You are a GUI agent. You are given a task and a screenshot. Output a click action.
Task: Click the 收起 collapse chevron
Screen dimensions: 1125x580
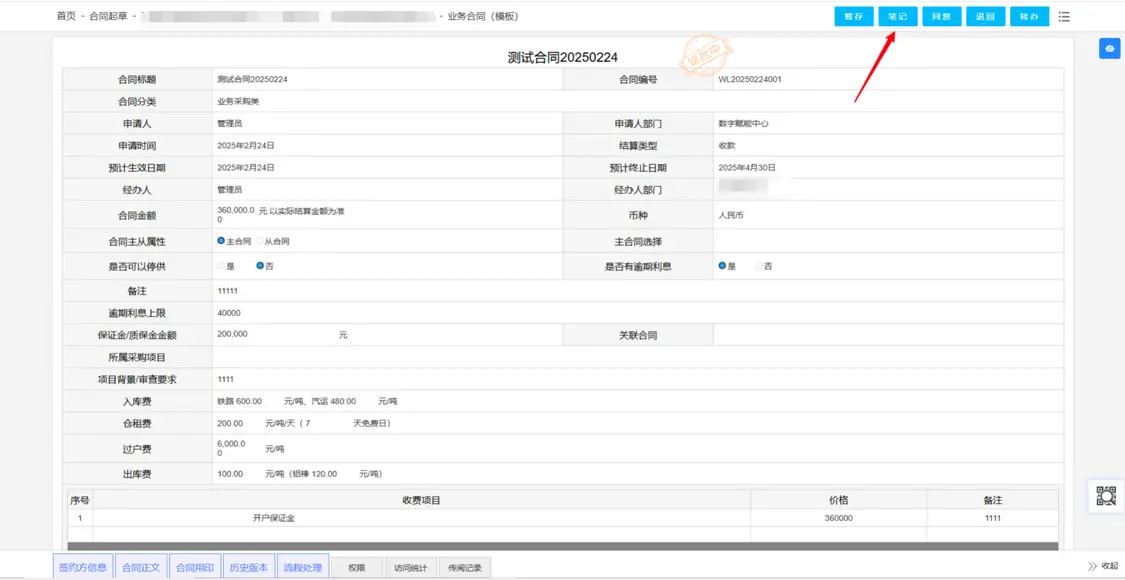click(x=1102, y=566)
